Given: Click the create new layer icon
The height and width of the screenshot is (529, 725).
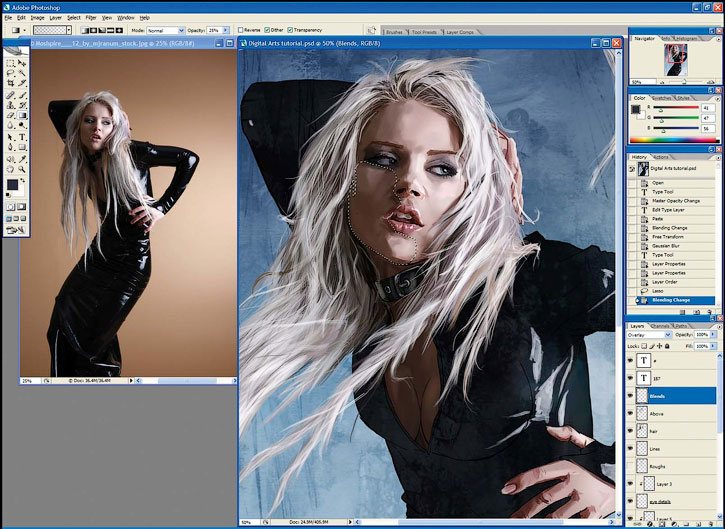Looking at the screenshot, I should 698,524.
